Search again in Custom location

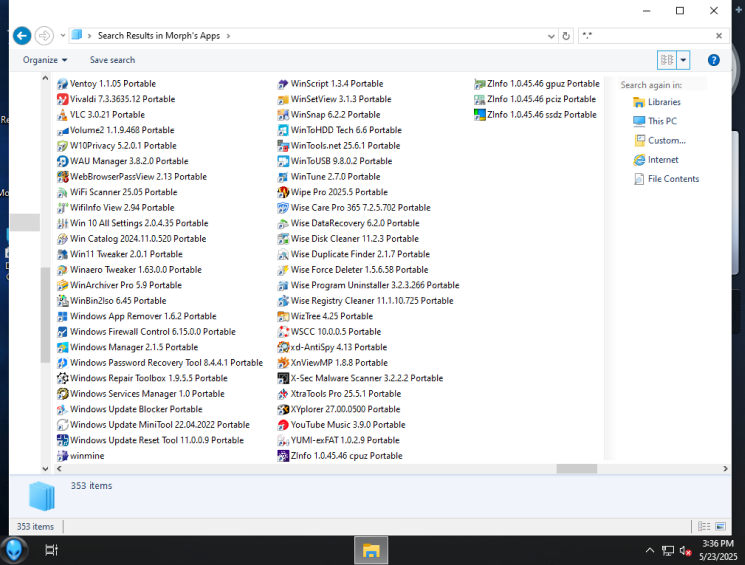coord(659,141)
